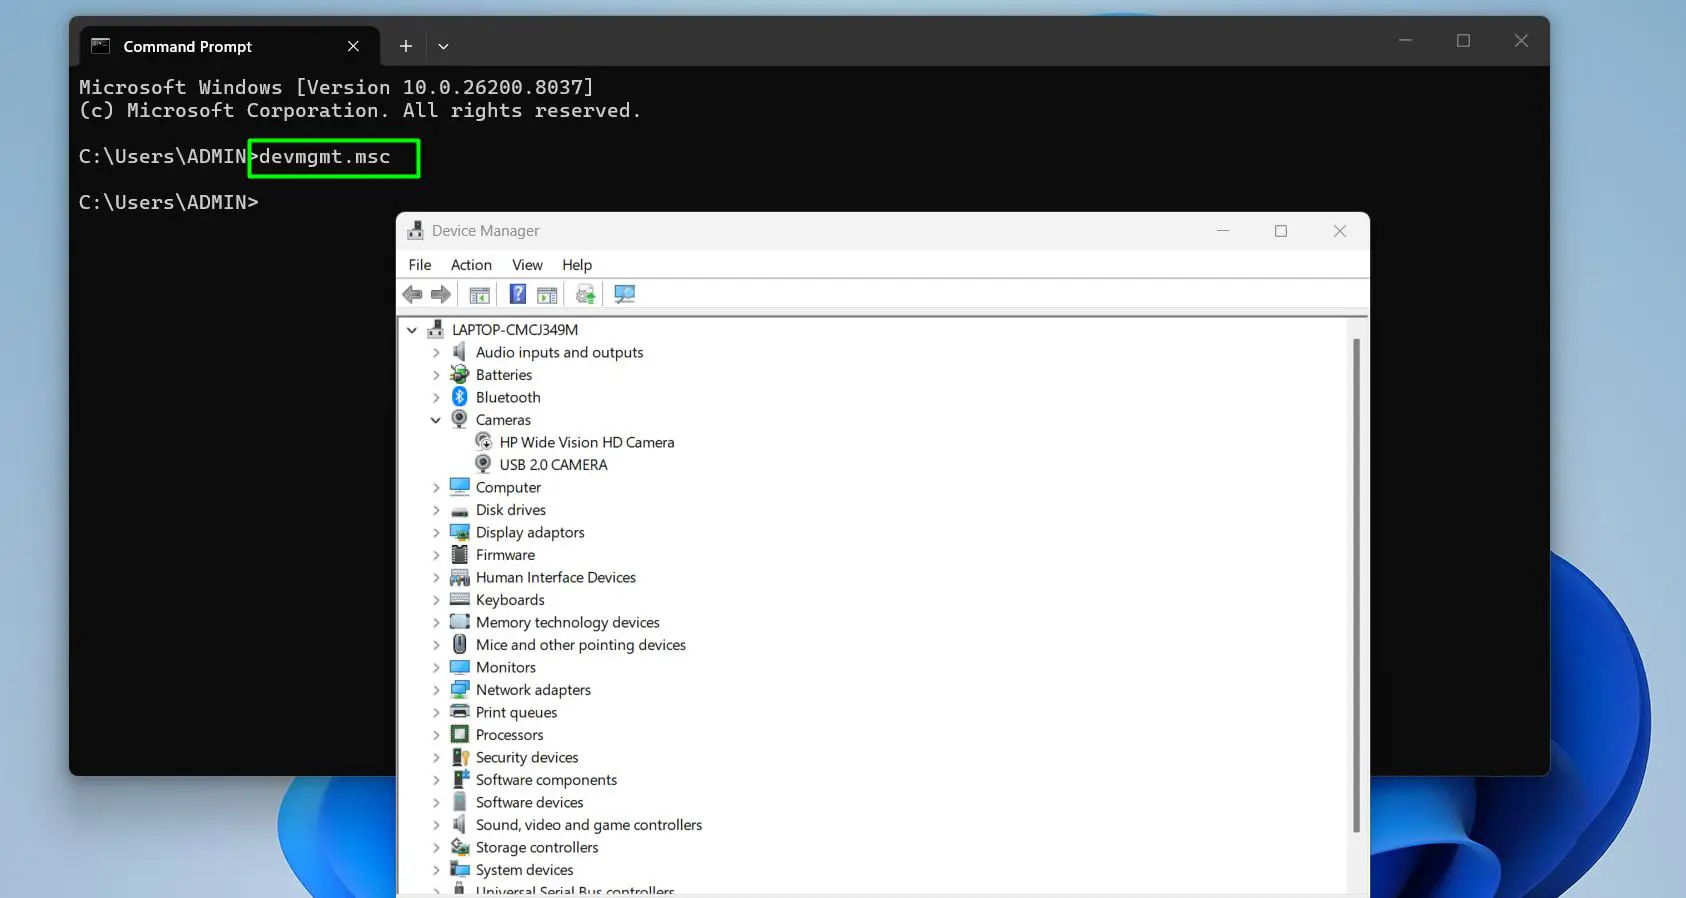This screenshot has width=1686, height=898.
Task: Click the Bluetooth icon in device tree
Action: (459, 397)
